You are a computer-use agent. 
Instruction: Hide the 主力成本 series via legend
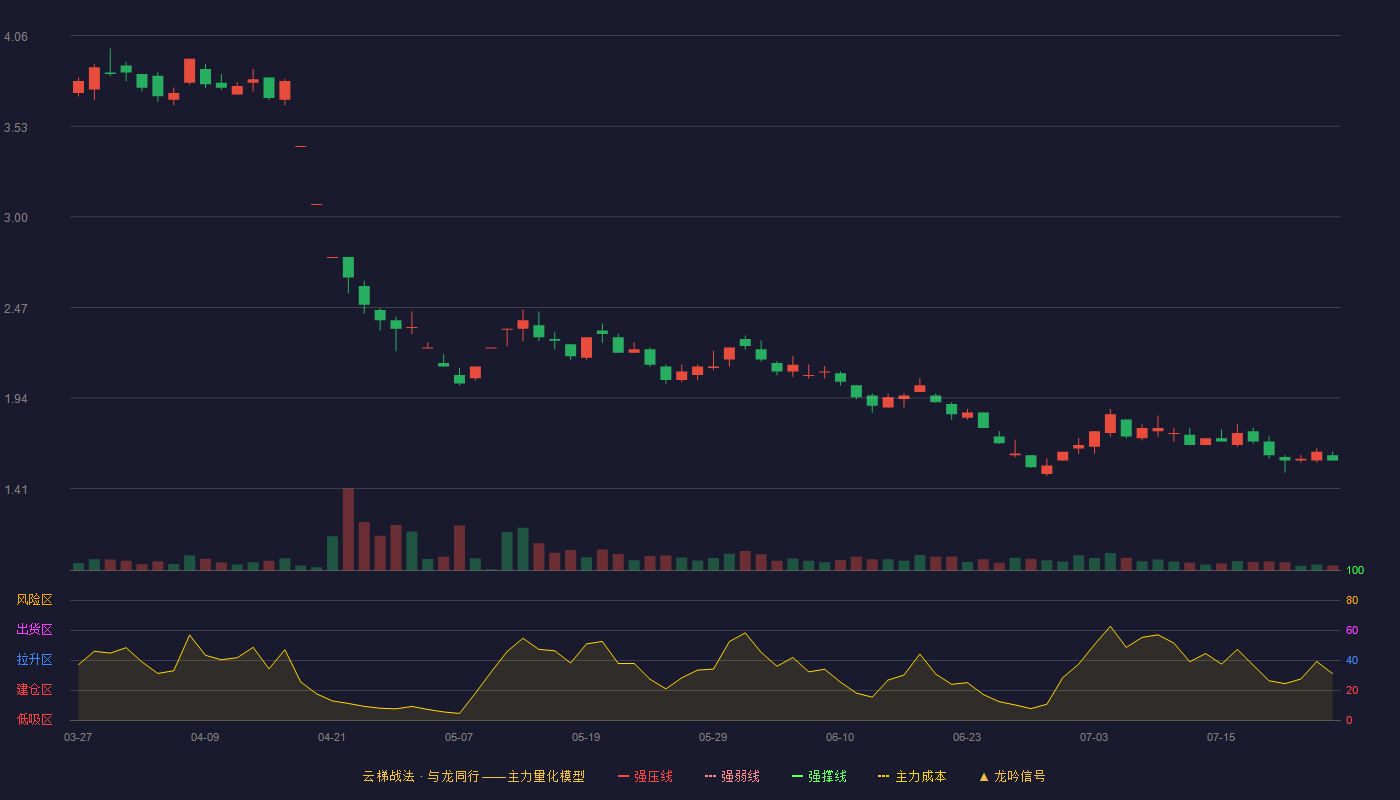(912, 776)
